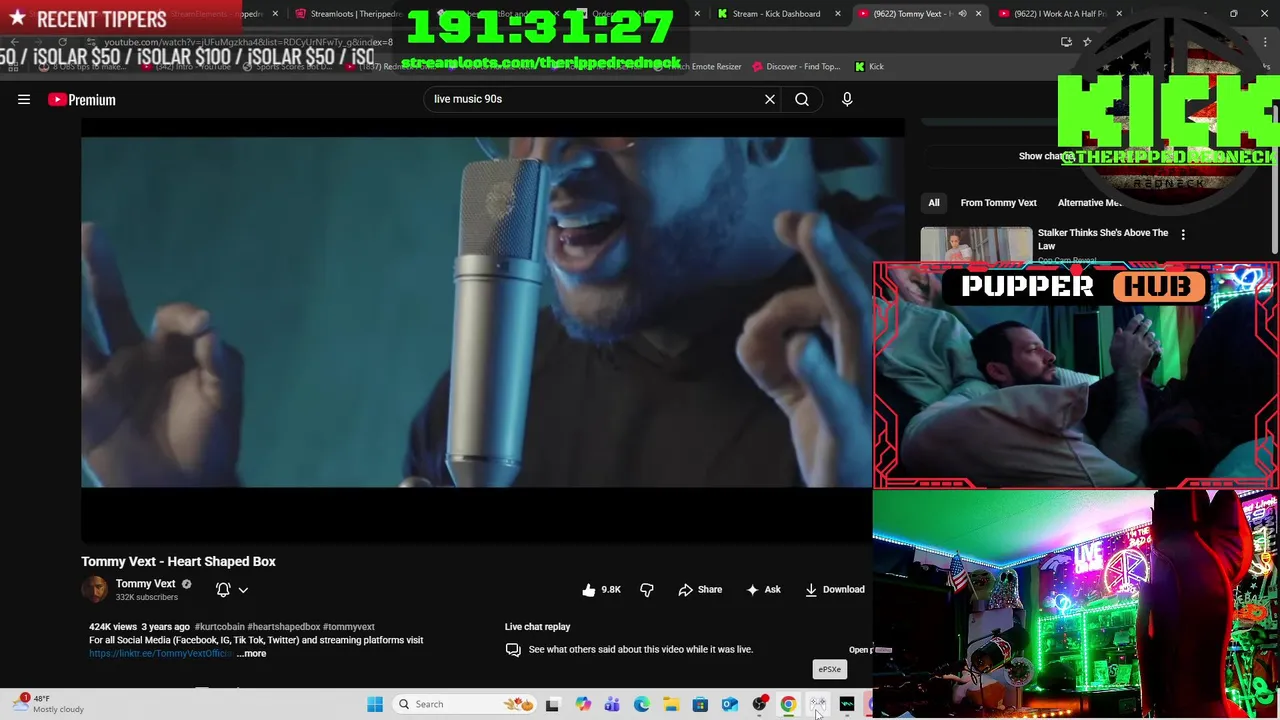Open Microsoft Teams on taskbar
Viewport: 1280px width, 720px height.
(x=612, y=704)
